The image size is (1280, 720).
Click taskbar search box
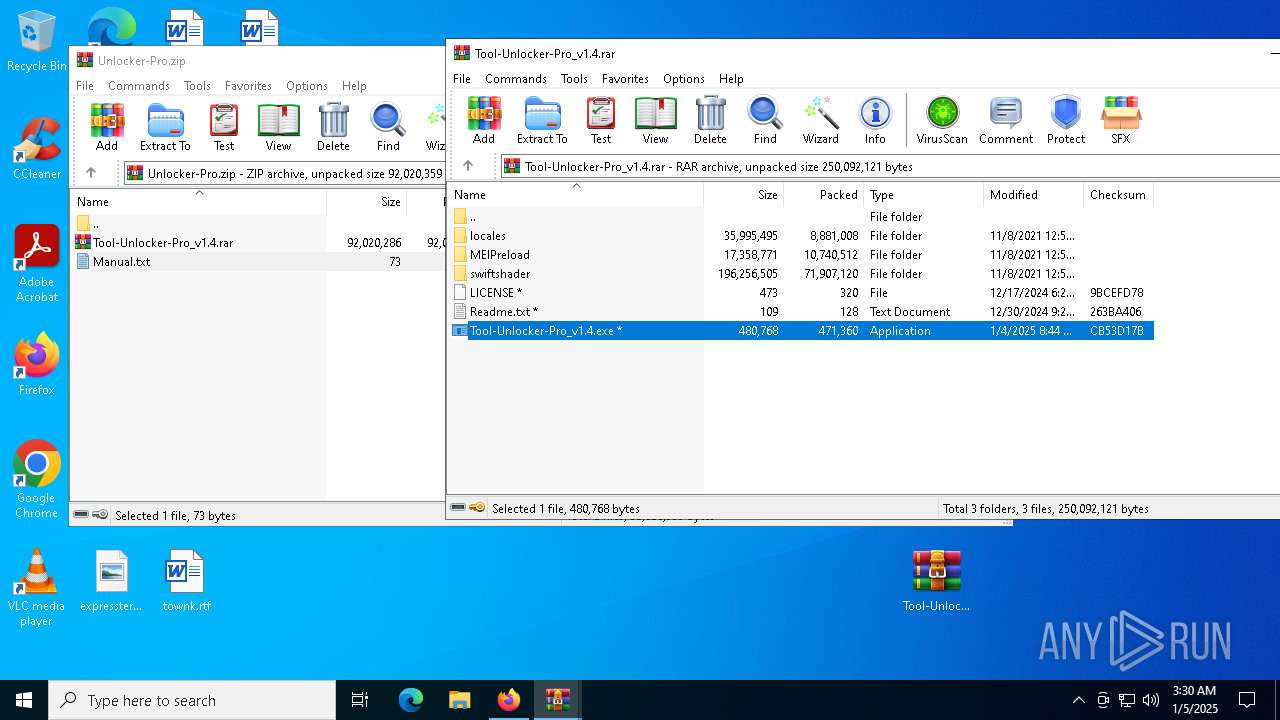pyautogui.click(x=192, y=700)
